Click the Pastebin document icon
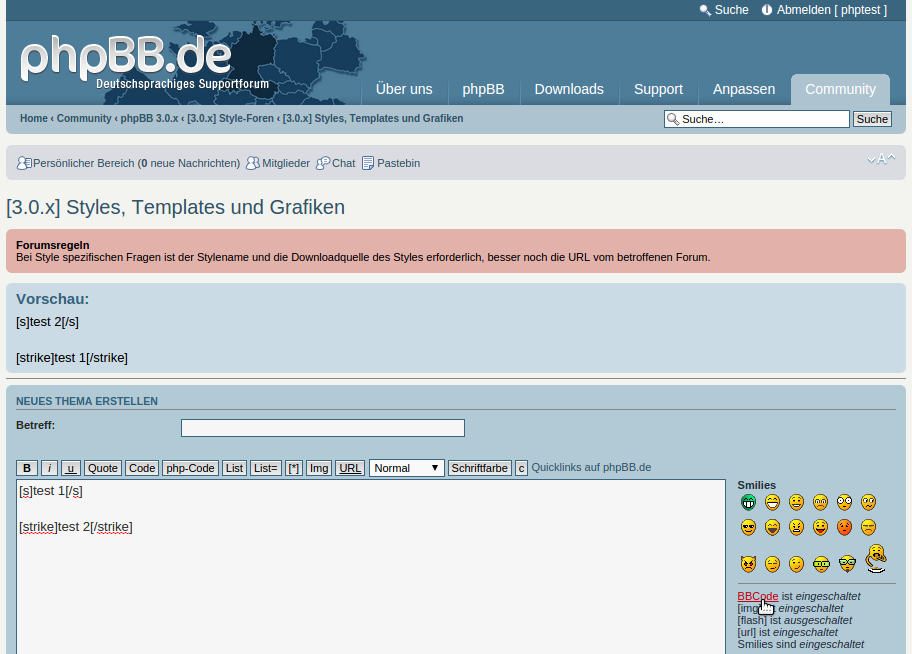The image size is (912, 654). point(368,163)
